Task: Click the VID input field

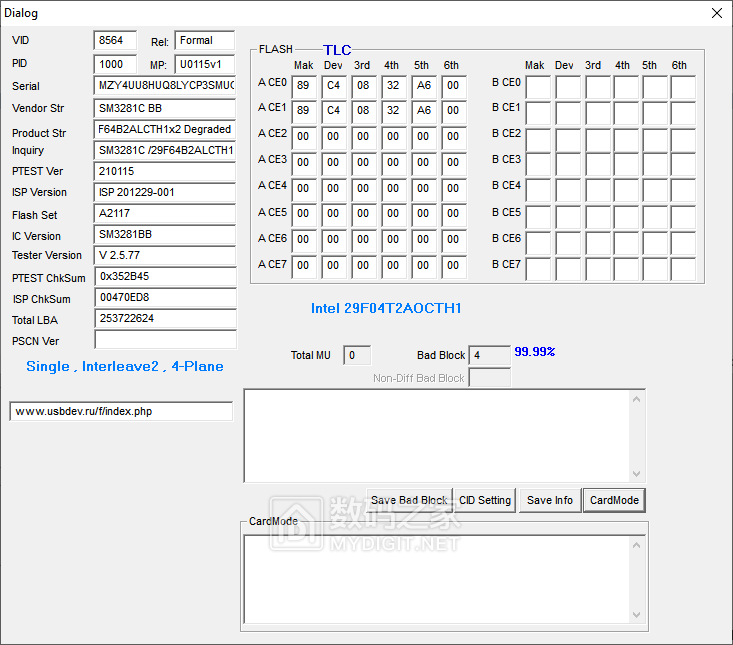Action: coord(115,40)
